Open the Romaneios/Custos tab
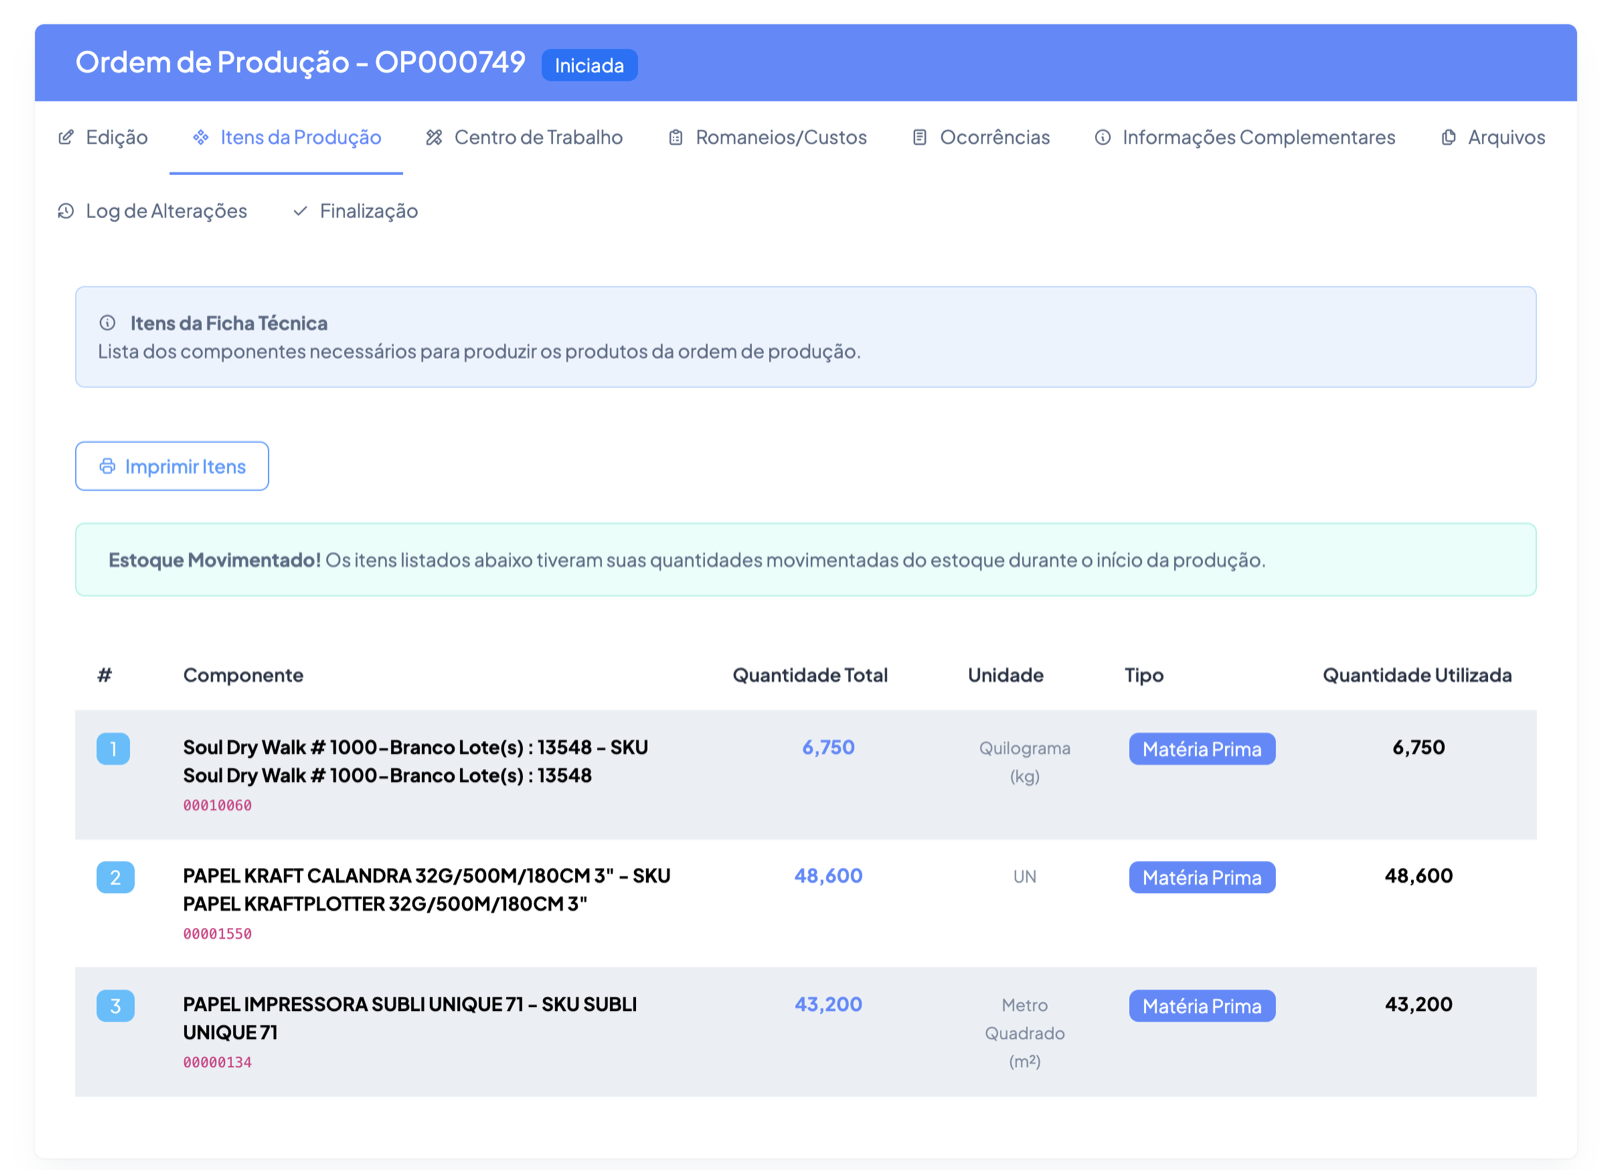Screen dimensions: 1600x1170 (x=767, y=137)
